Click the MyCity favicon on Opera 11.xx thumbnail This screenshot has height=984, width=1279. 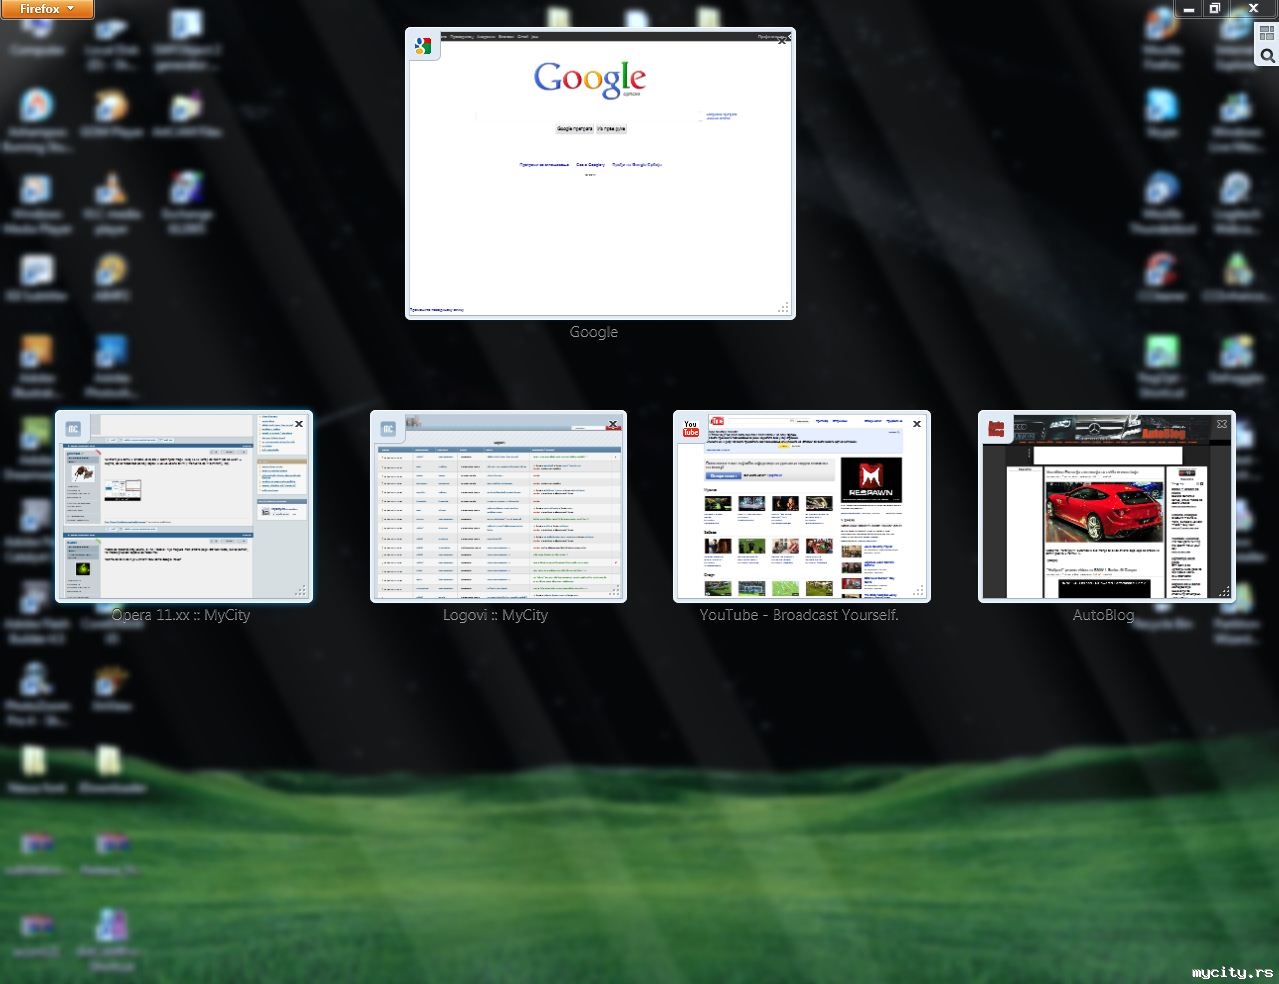(x=73, y=429)
